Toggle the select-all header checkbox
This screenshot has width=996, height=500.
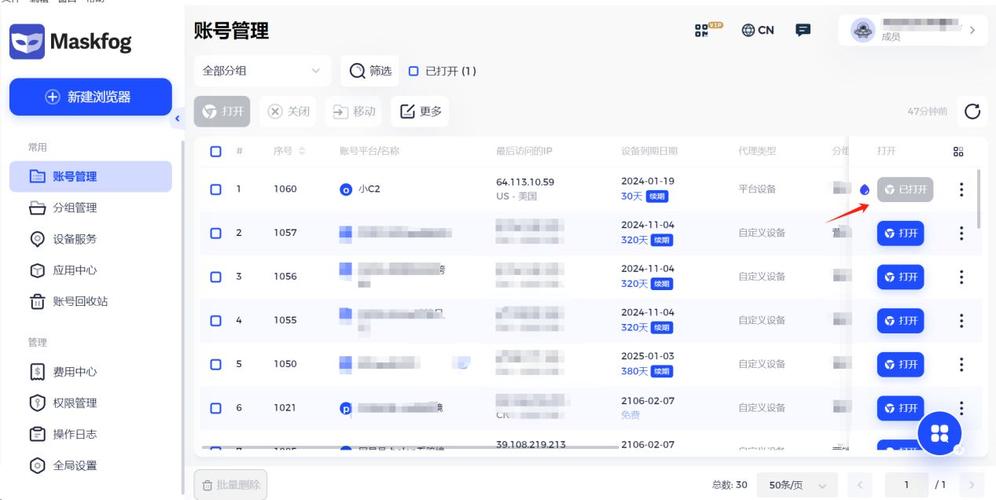tap(216, 151)
